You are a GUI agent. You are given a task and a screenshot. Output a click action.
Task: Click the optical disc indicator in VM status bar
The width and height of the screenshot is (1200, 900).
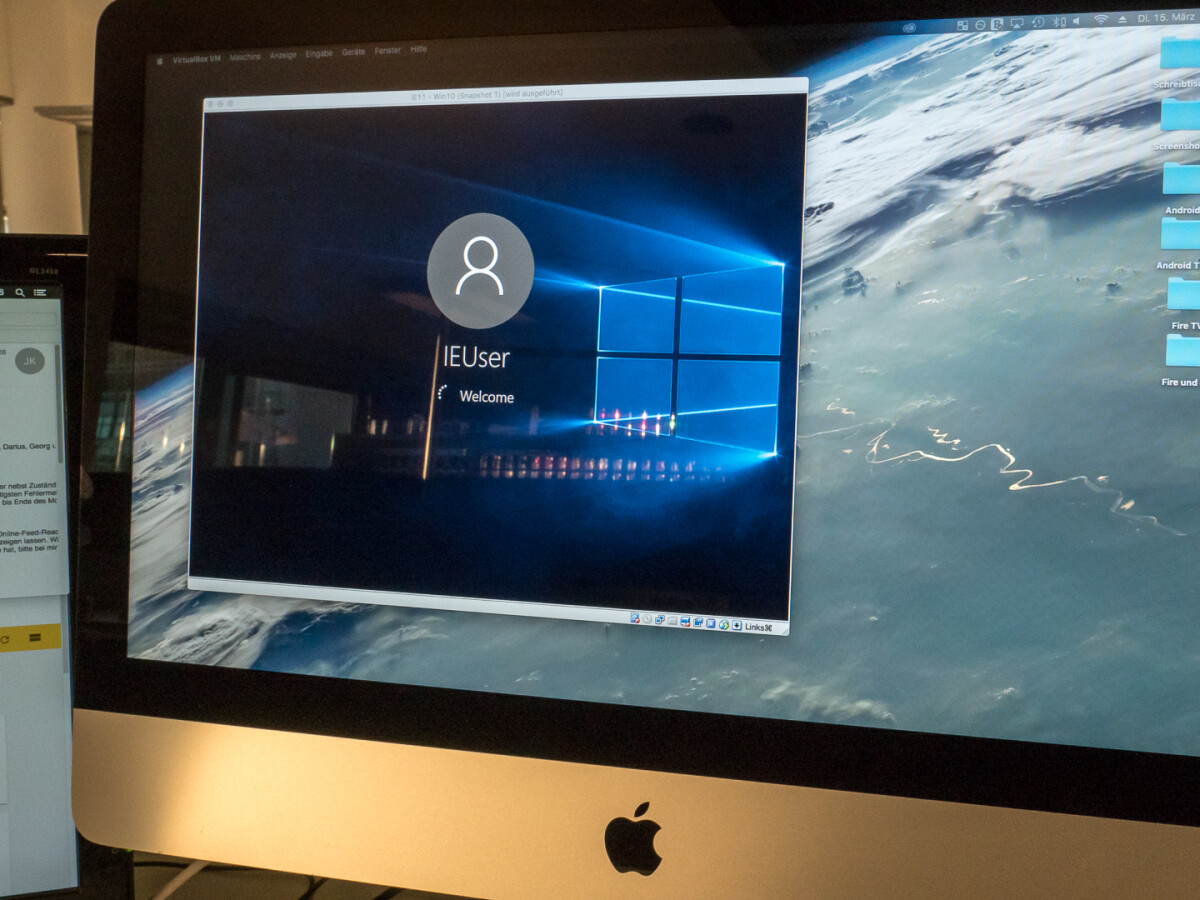pos(647,619)
